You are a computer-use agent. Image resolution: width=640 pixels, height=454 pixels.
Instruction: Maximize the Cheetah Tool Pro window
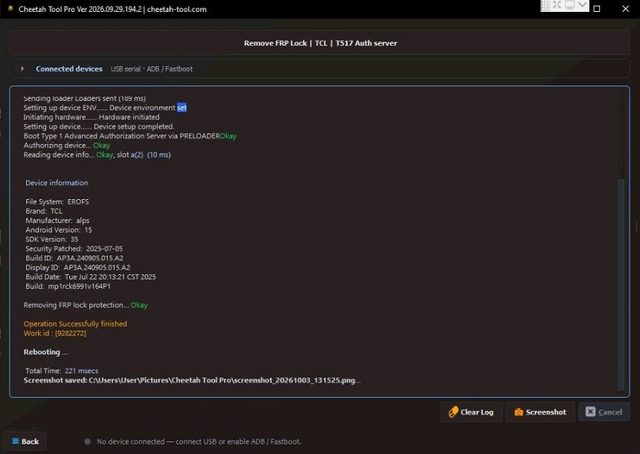[x=597, y=9]
